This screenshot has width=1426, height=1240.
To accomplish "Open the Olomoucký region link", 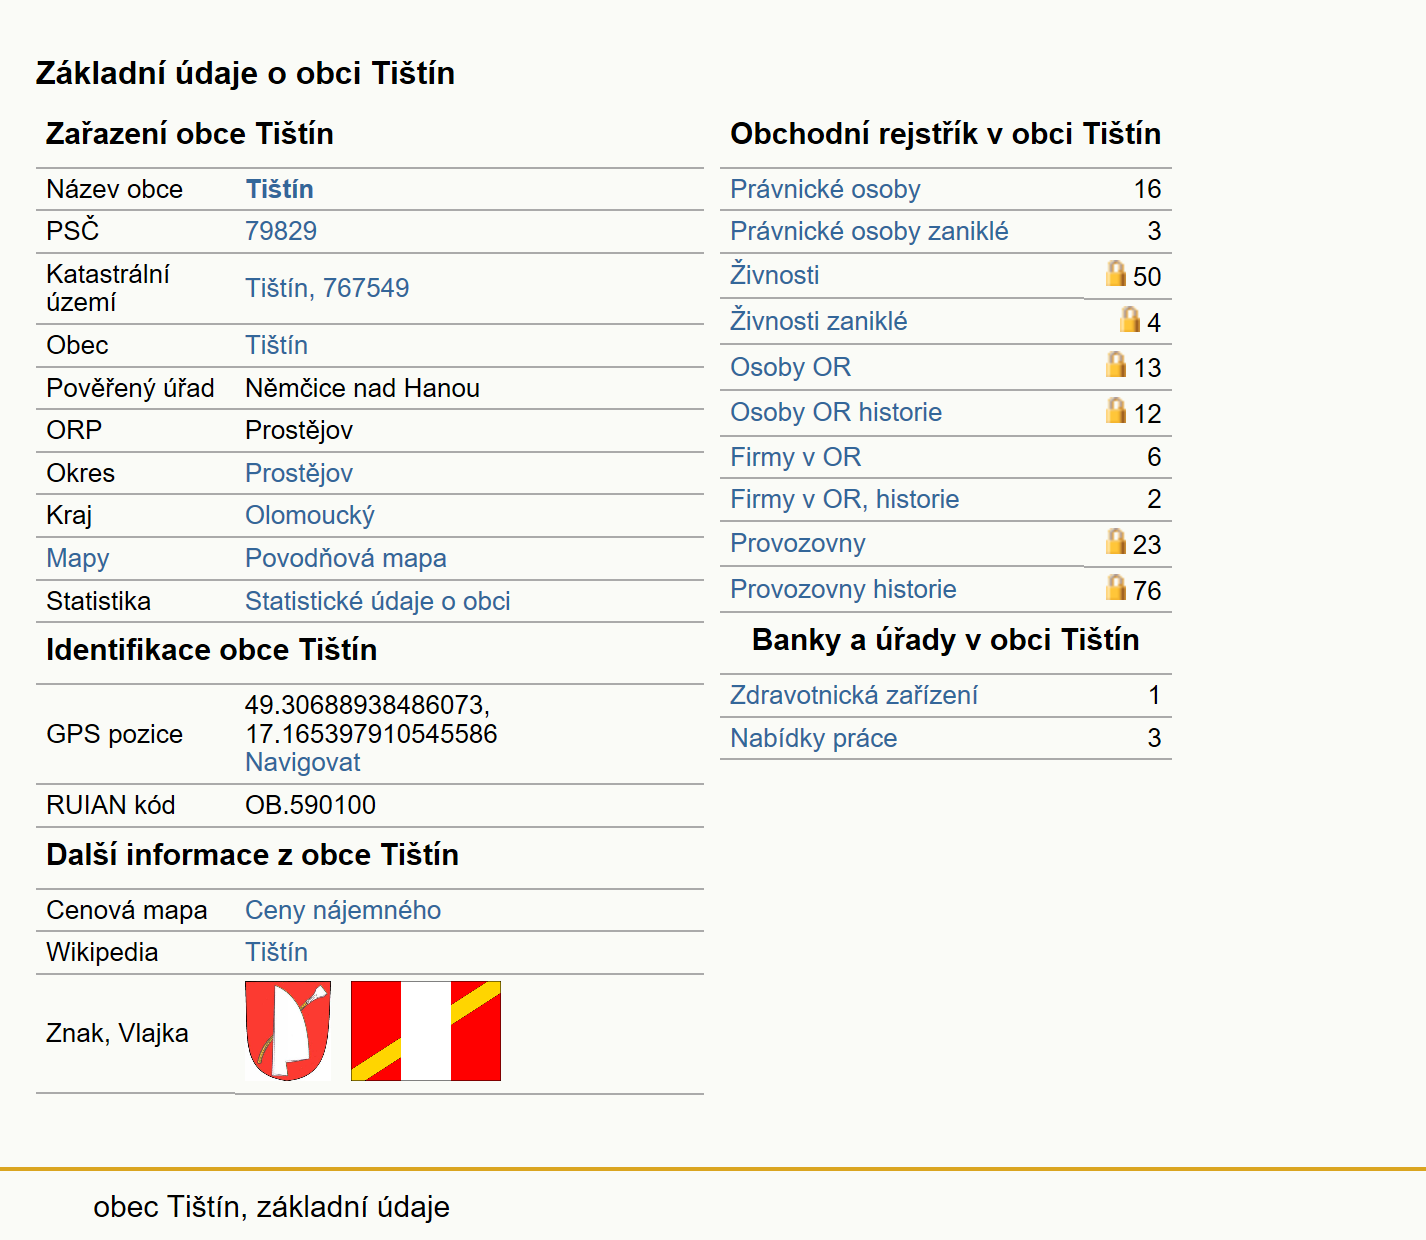I will click(x=310, y=515).
